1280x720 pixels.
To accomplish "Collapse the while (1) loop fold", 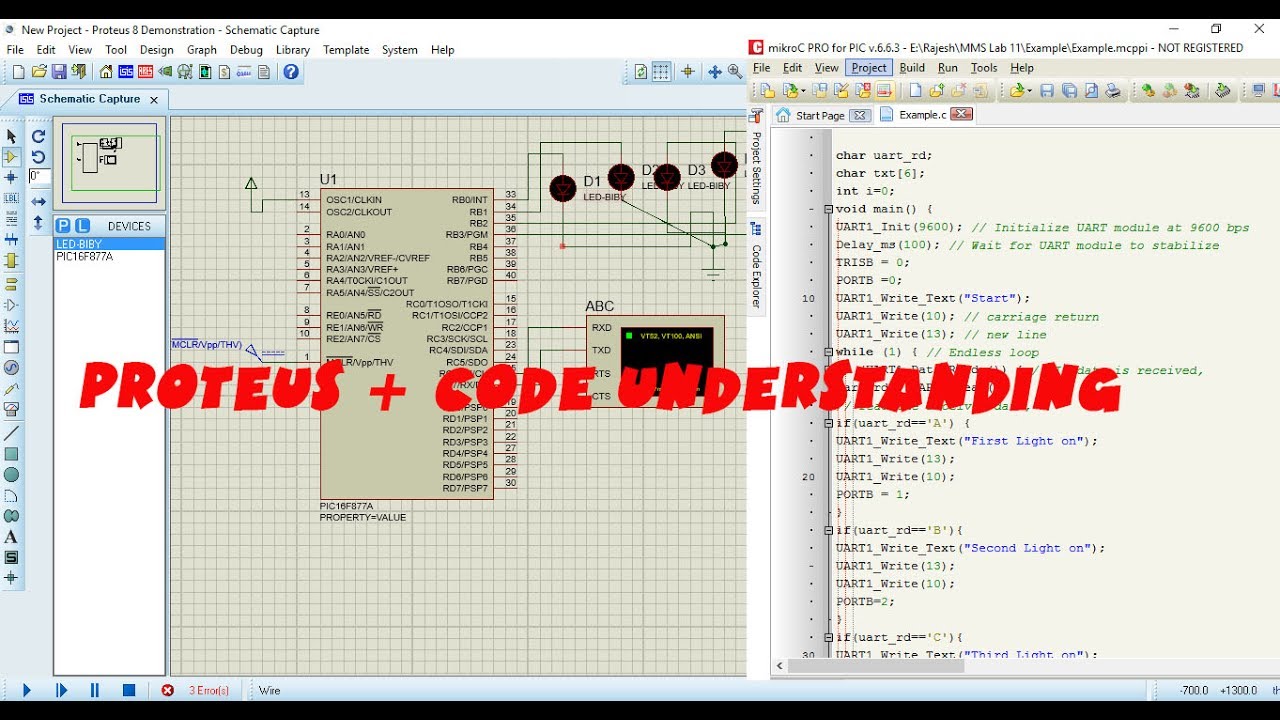I will coord(828,352).
